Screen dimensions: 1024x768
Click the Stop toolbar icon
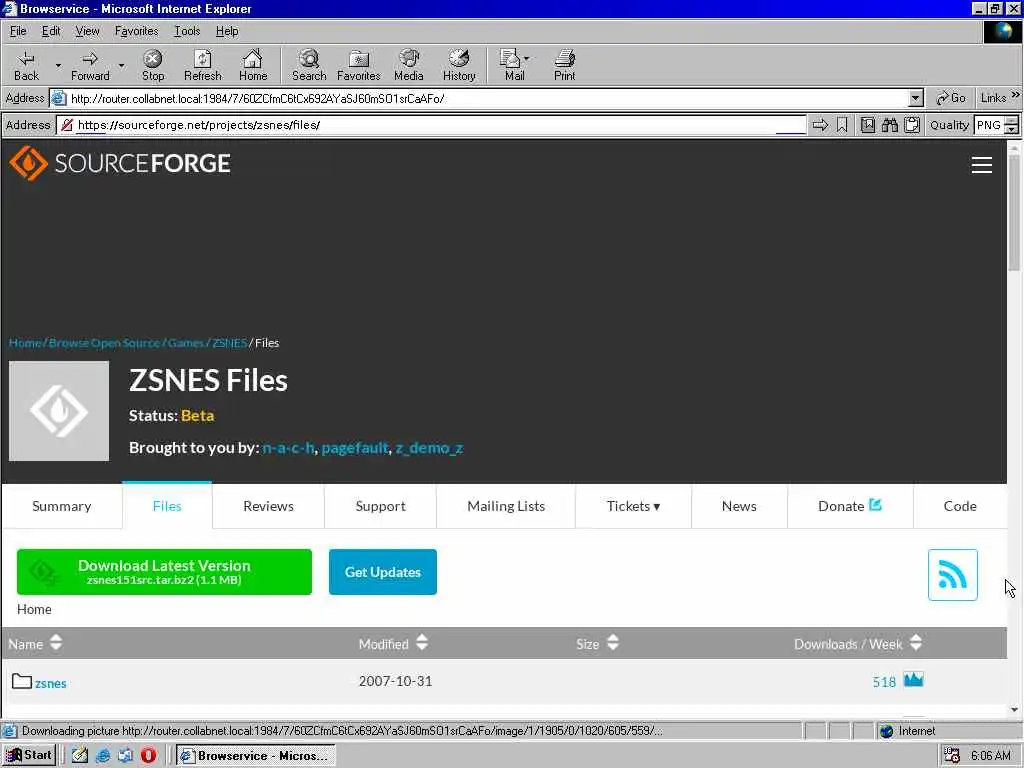153,65
